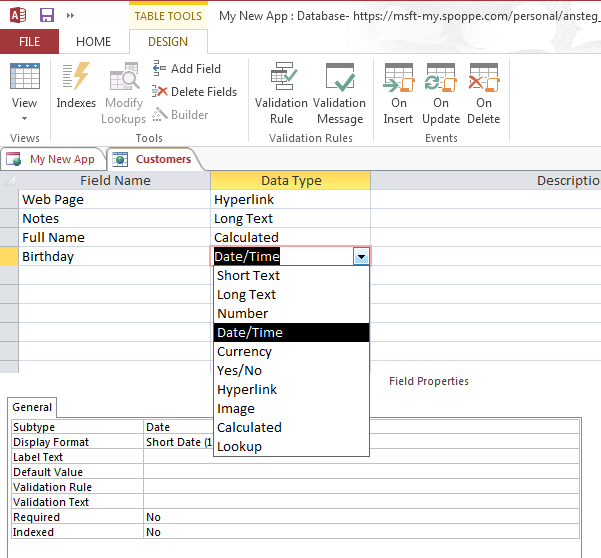Open the Validation Message dialog
This screenshot has height=558, width=601.
pyautogui.click(x=339, y=90)
